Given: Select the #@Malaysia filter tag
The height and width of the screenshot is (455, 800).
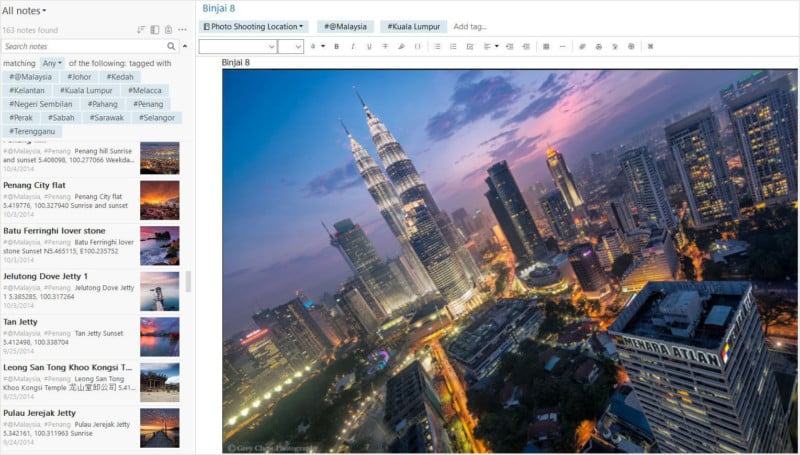Looking at the screenshot, I should point(30,77).
